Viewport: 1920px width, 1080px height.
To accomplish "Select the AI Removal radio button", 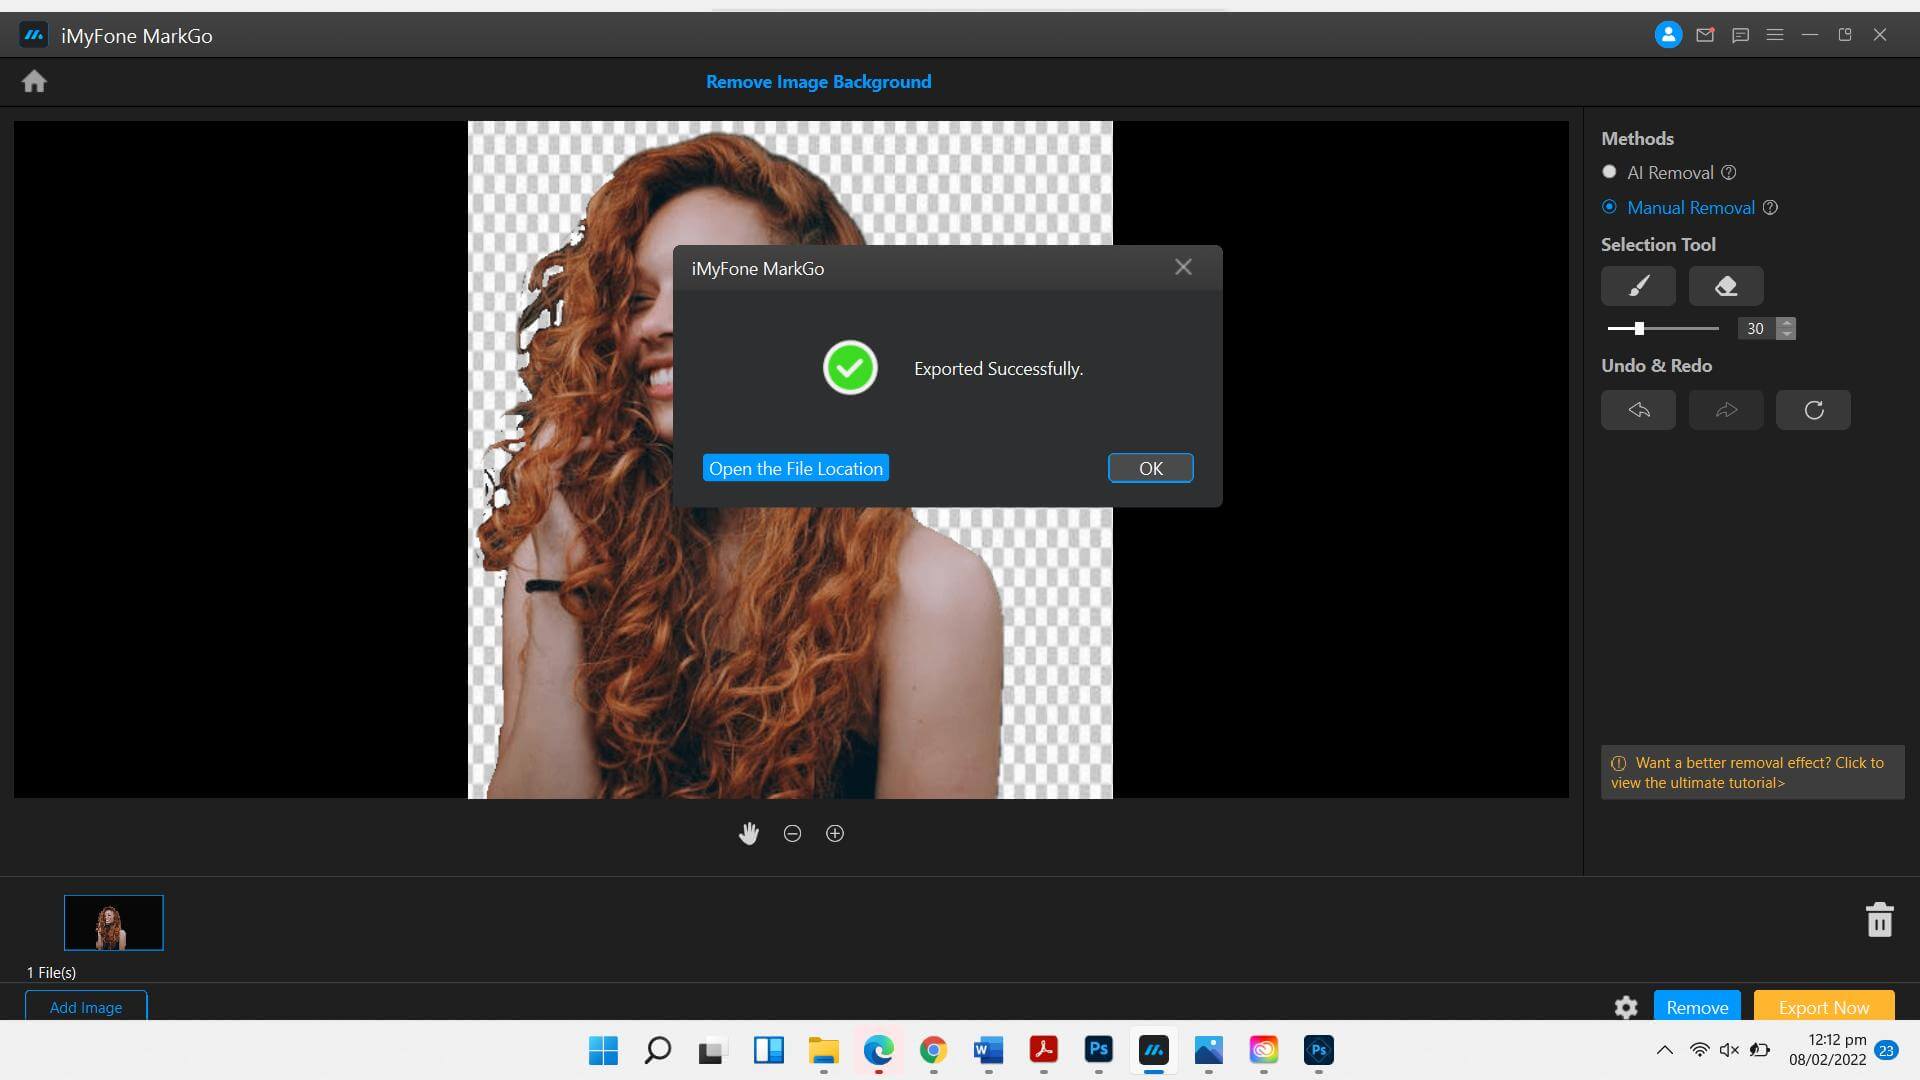I will [x=1609, y=173].
